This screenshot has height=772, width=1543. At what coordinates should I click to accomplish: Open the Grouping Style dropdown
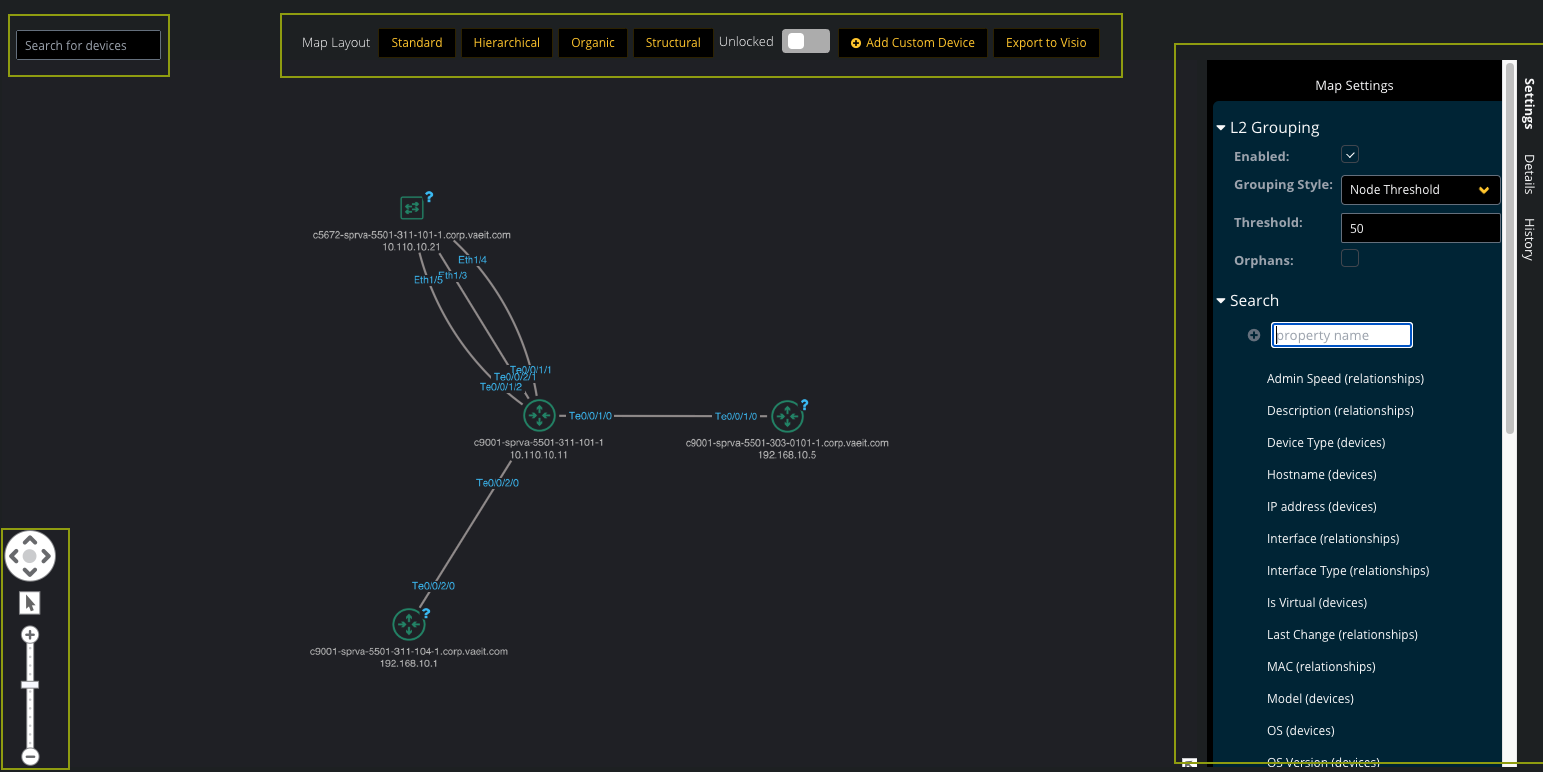[x=1420, y=189]
